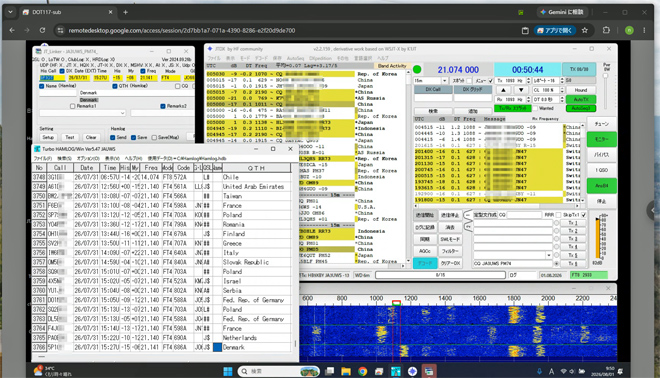
Task: Toggle the Name (Hamlog) checkbox in JT_Linker
Action: tap(42, 86)
